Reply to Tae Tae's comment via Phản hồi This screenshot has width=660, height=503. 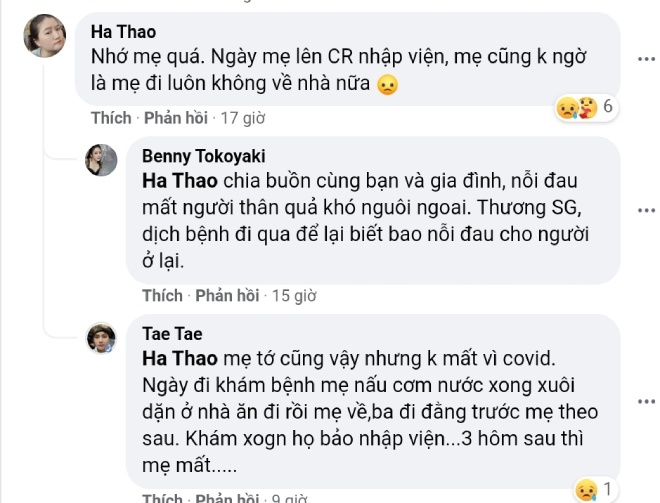tap(227, 498)
